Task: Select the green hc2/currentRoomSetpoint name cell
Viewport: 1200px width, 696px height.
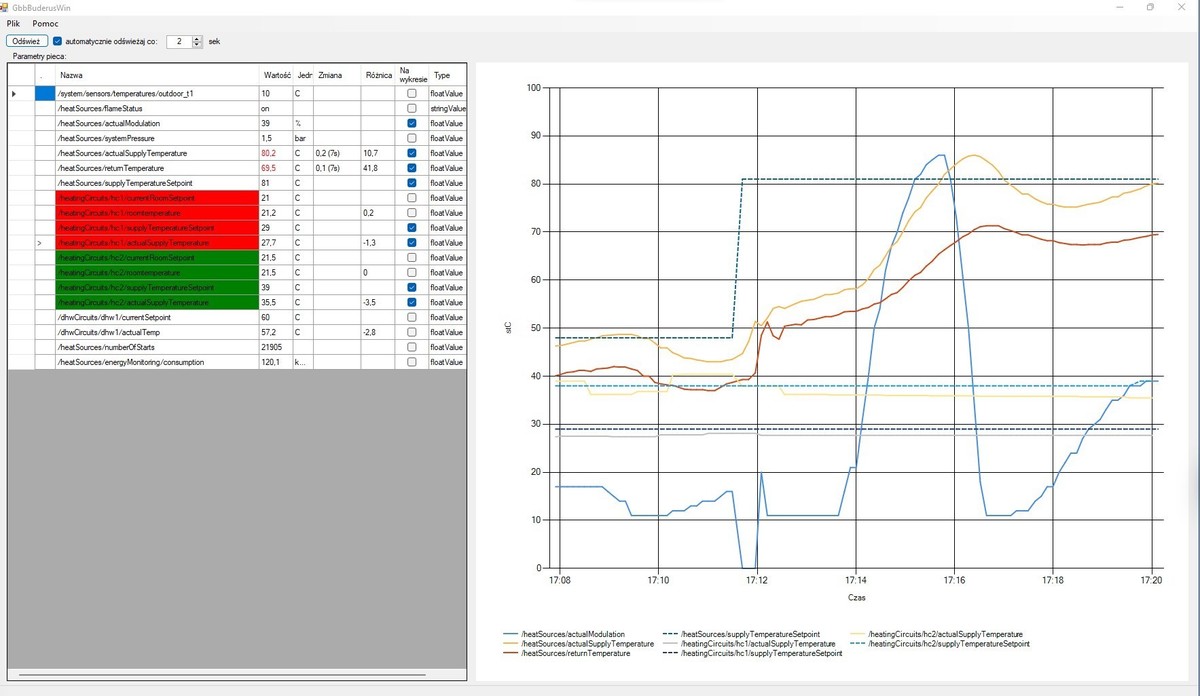Action: point(157,258)
